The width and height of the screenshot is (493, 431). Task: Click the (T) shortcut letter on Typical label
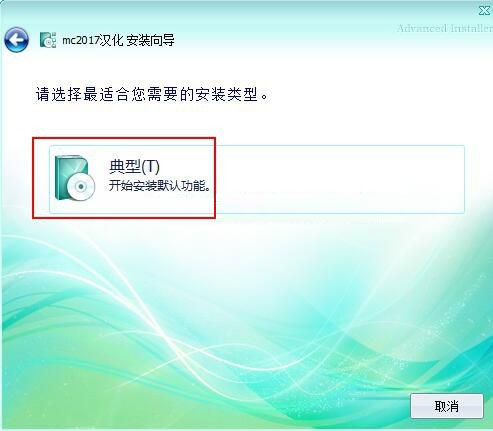point(150,166)
